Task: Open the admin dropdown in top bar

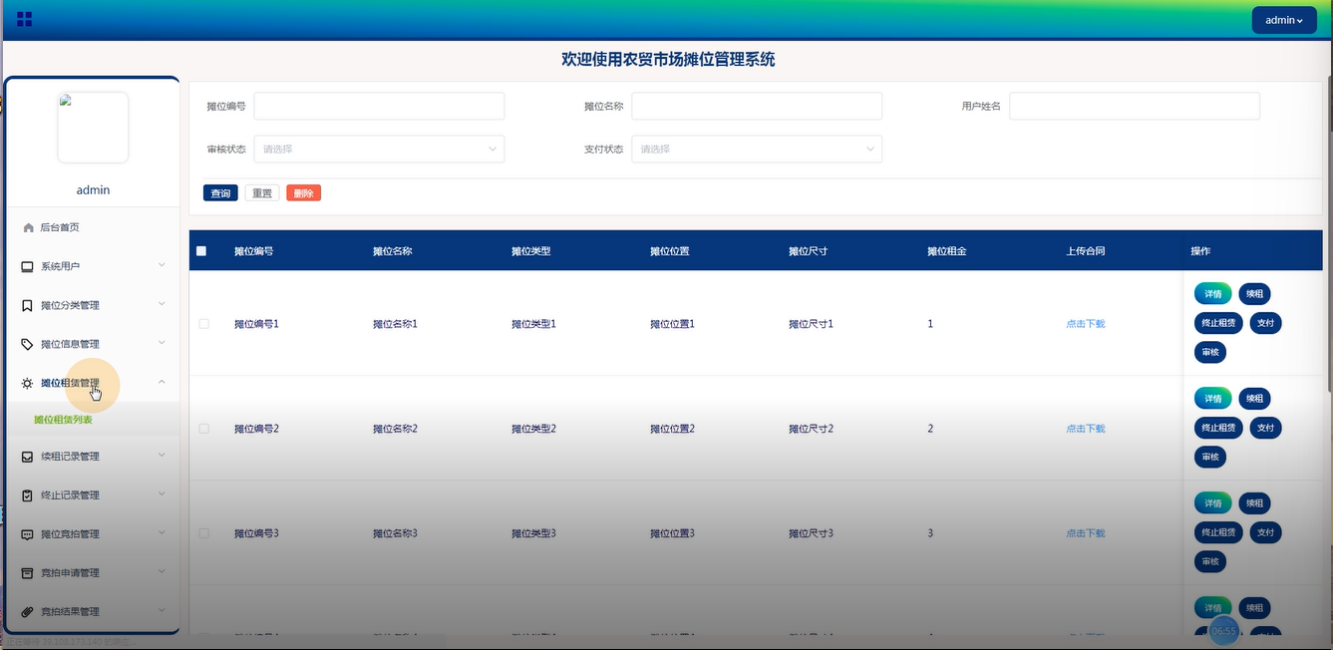Action: 1284,20
